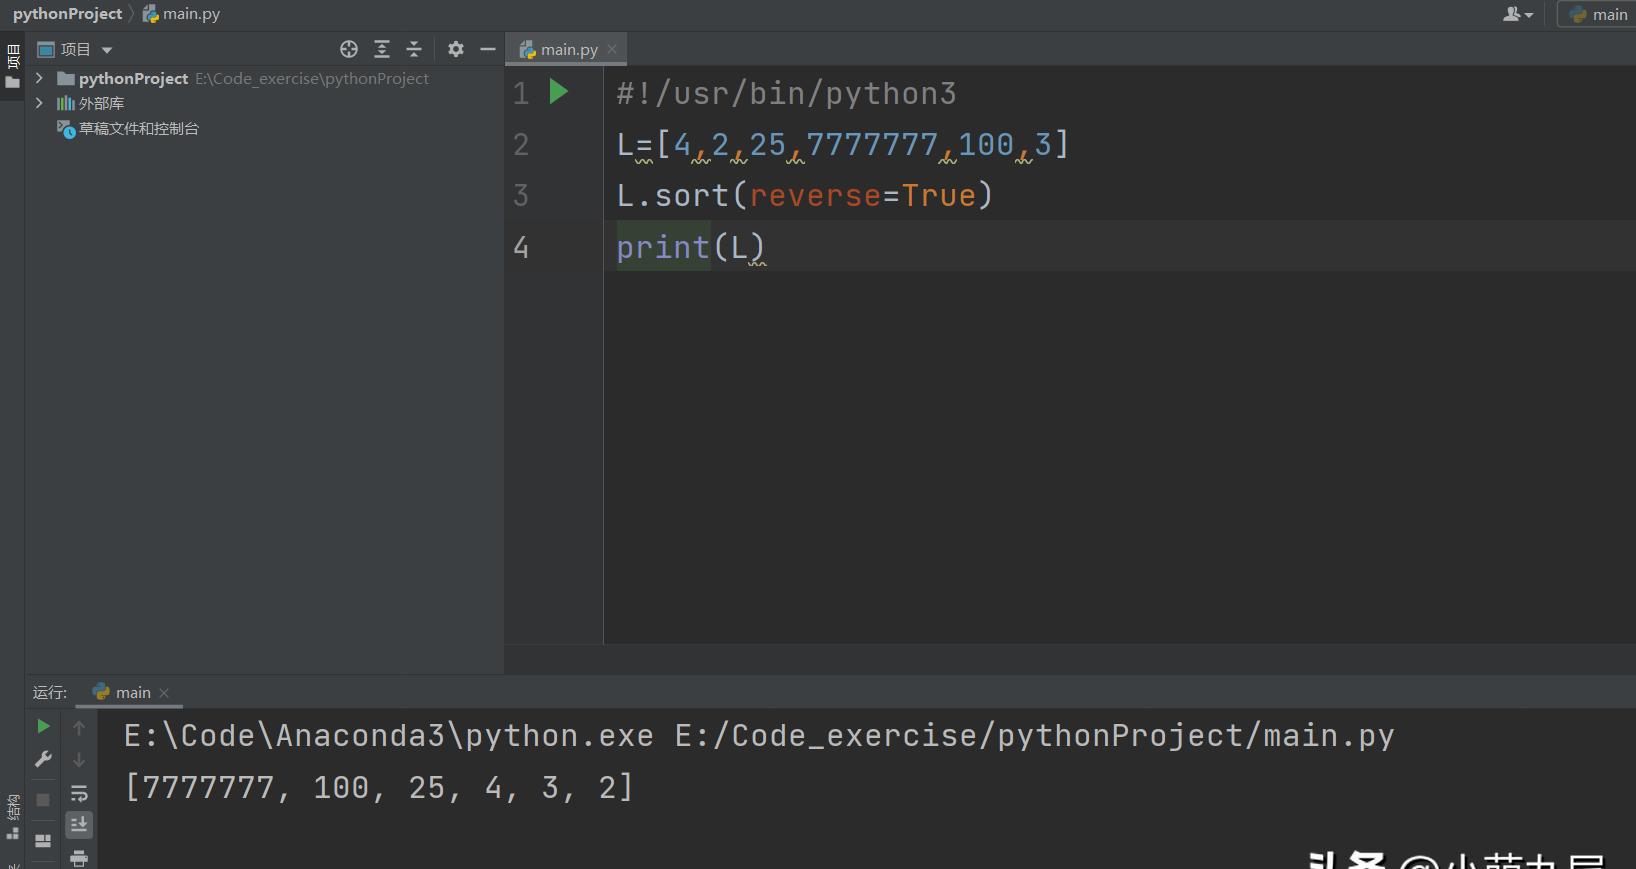This screenshot has width=1636, height=869.
Task: Click main.py breadcrumb in navigation bar
Action: 181,14
